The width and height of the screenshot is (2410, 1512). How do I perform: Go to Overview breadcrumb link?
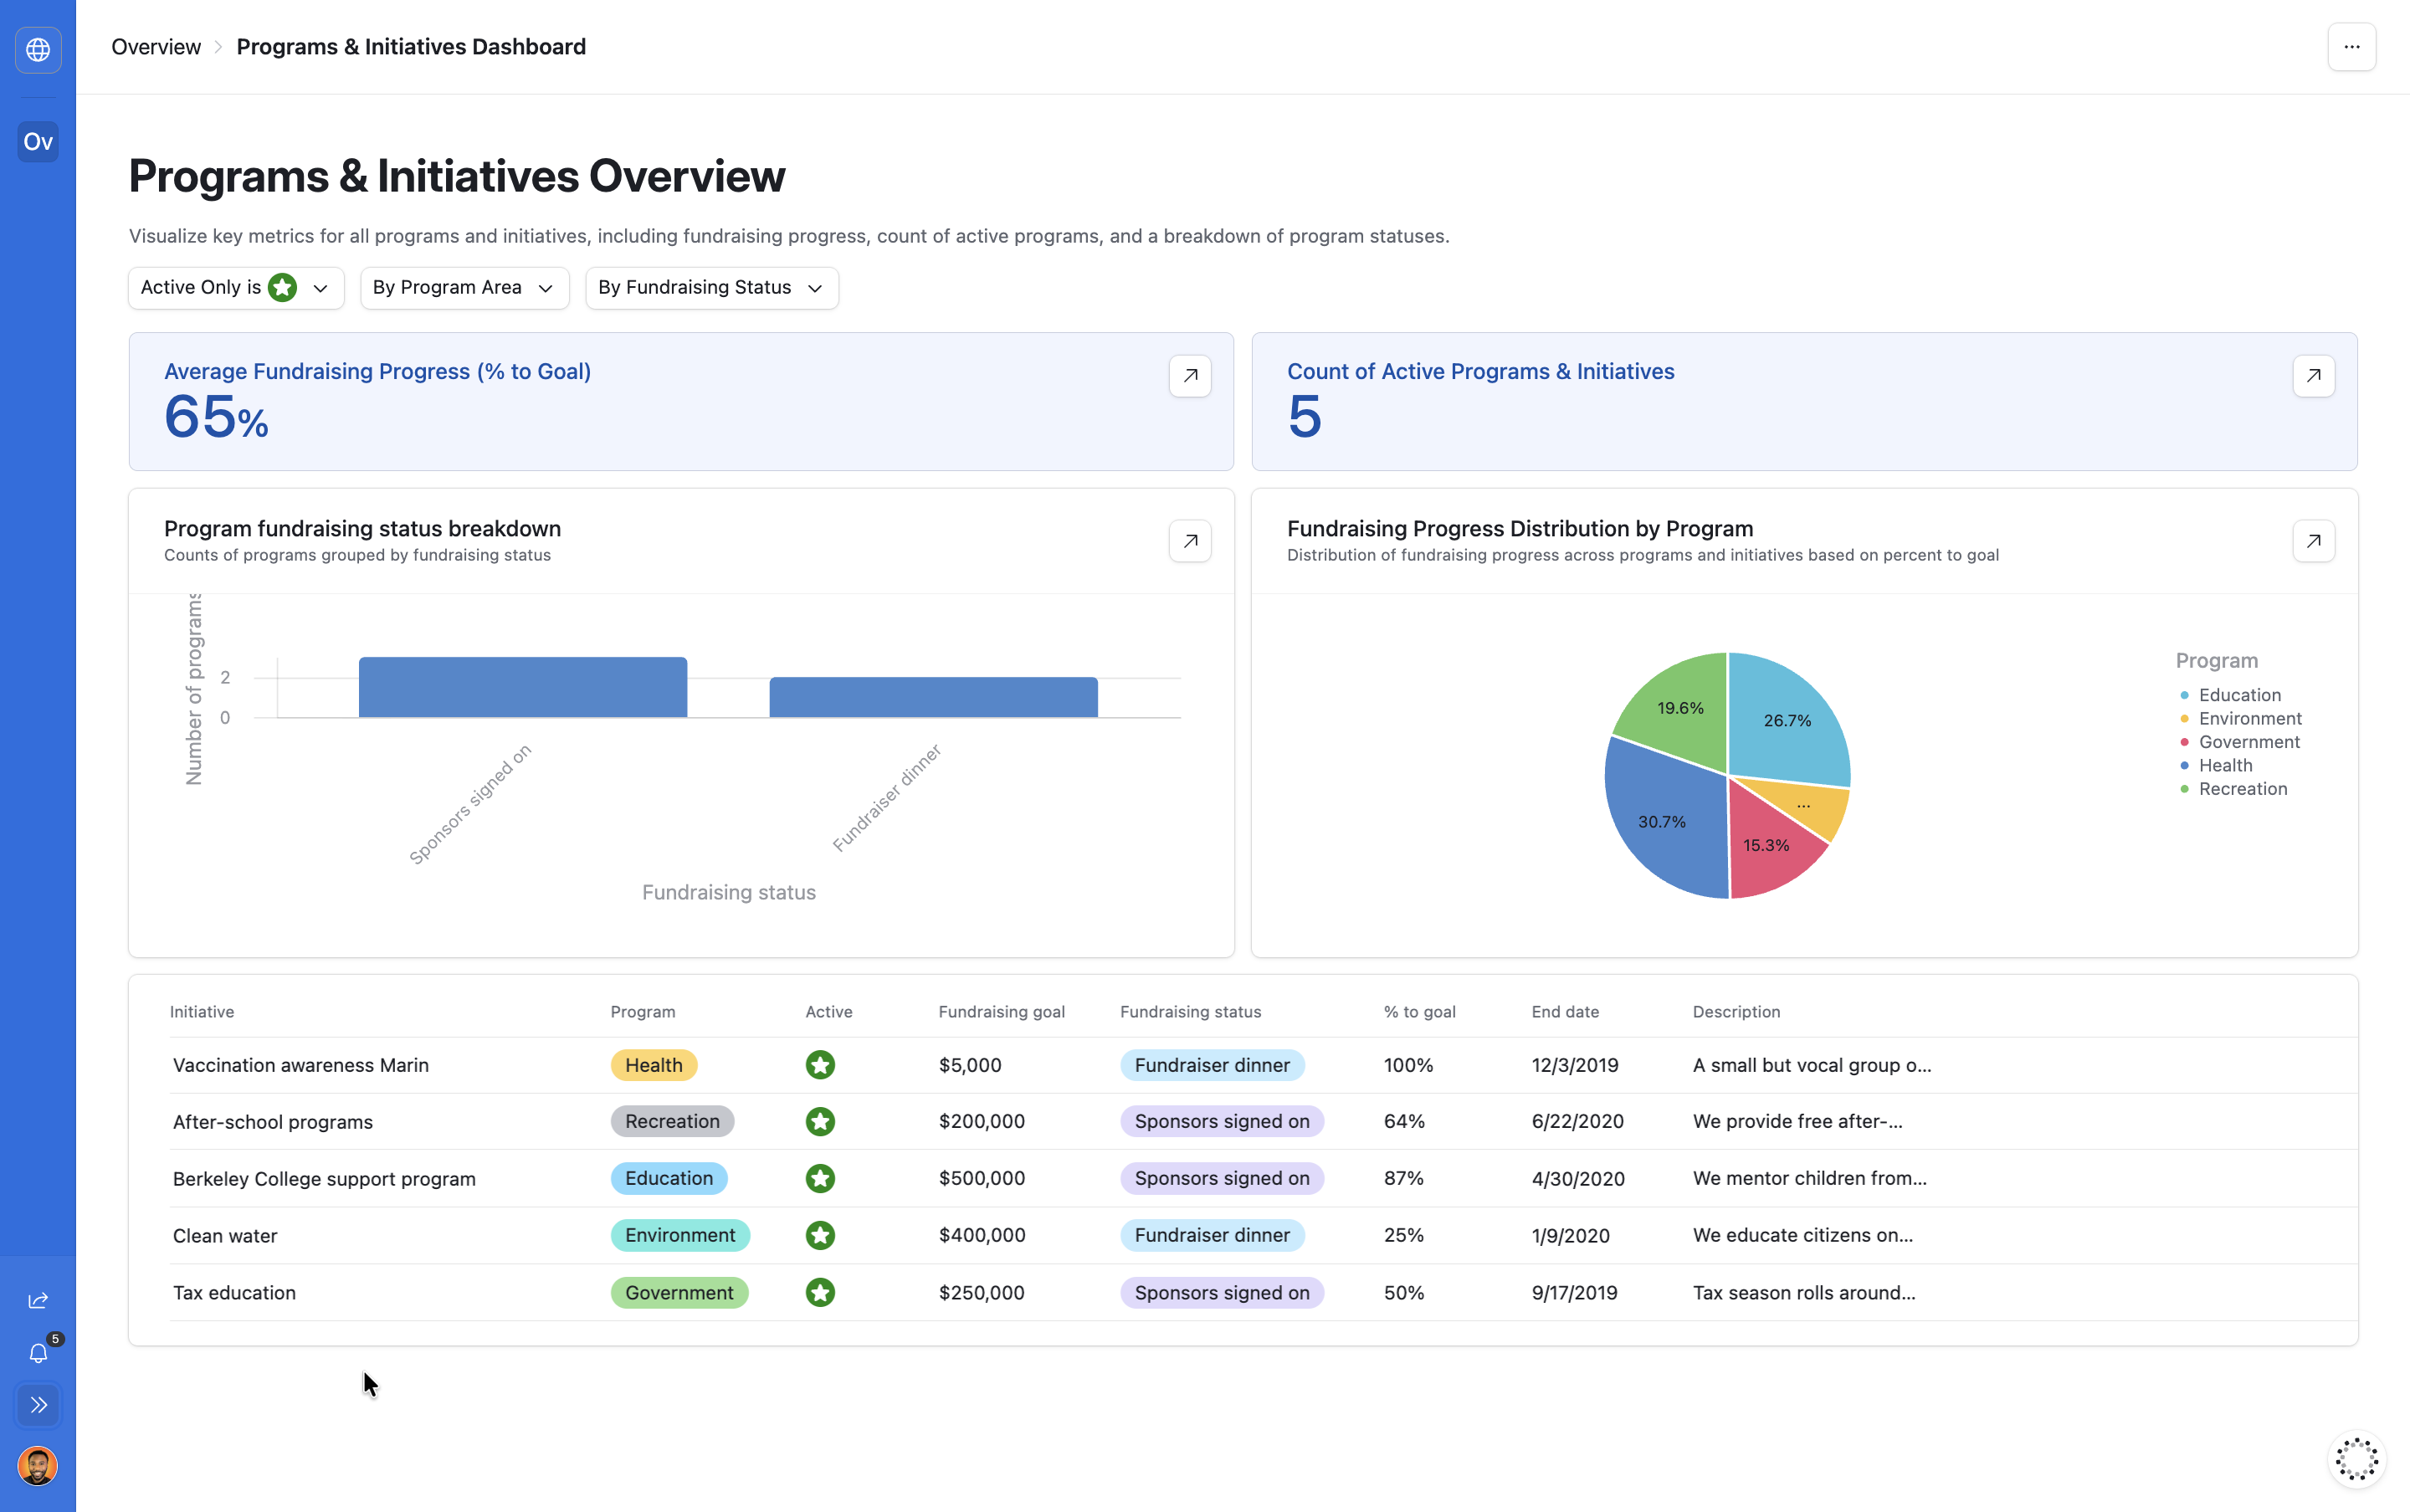[156, 47]
